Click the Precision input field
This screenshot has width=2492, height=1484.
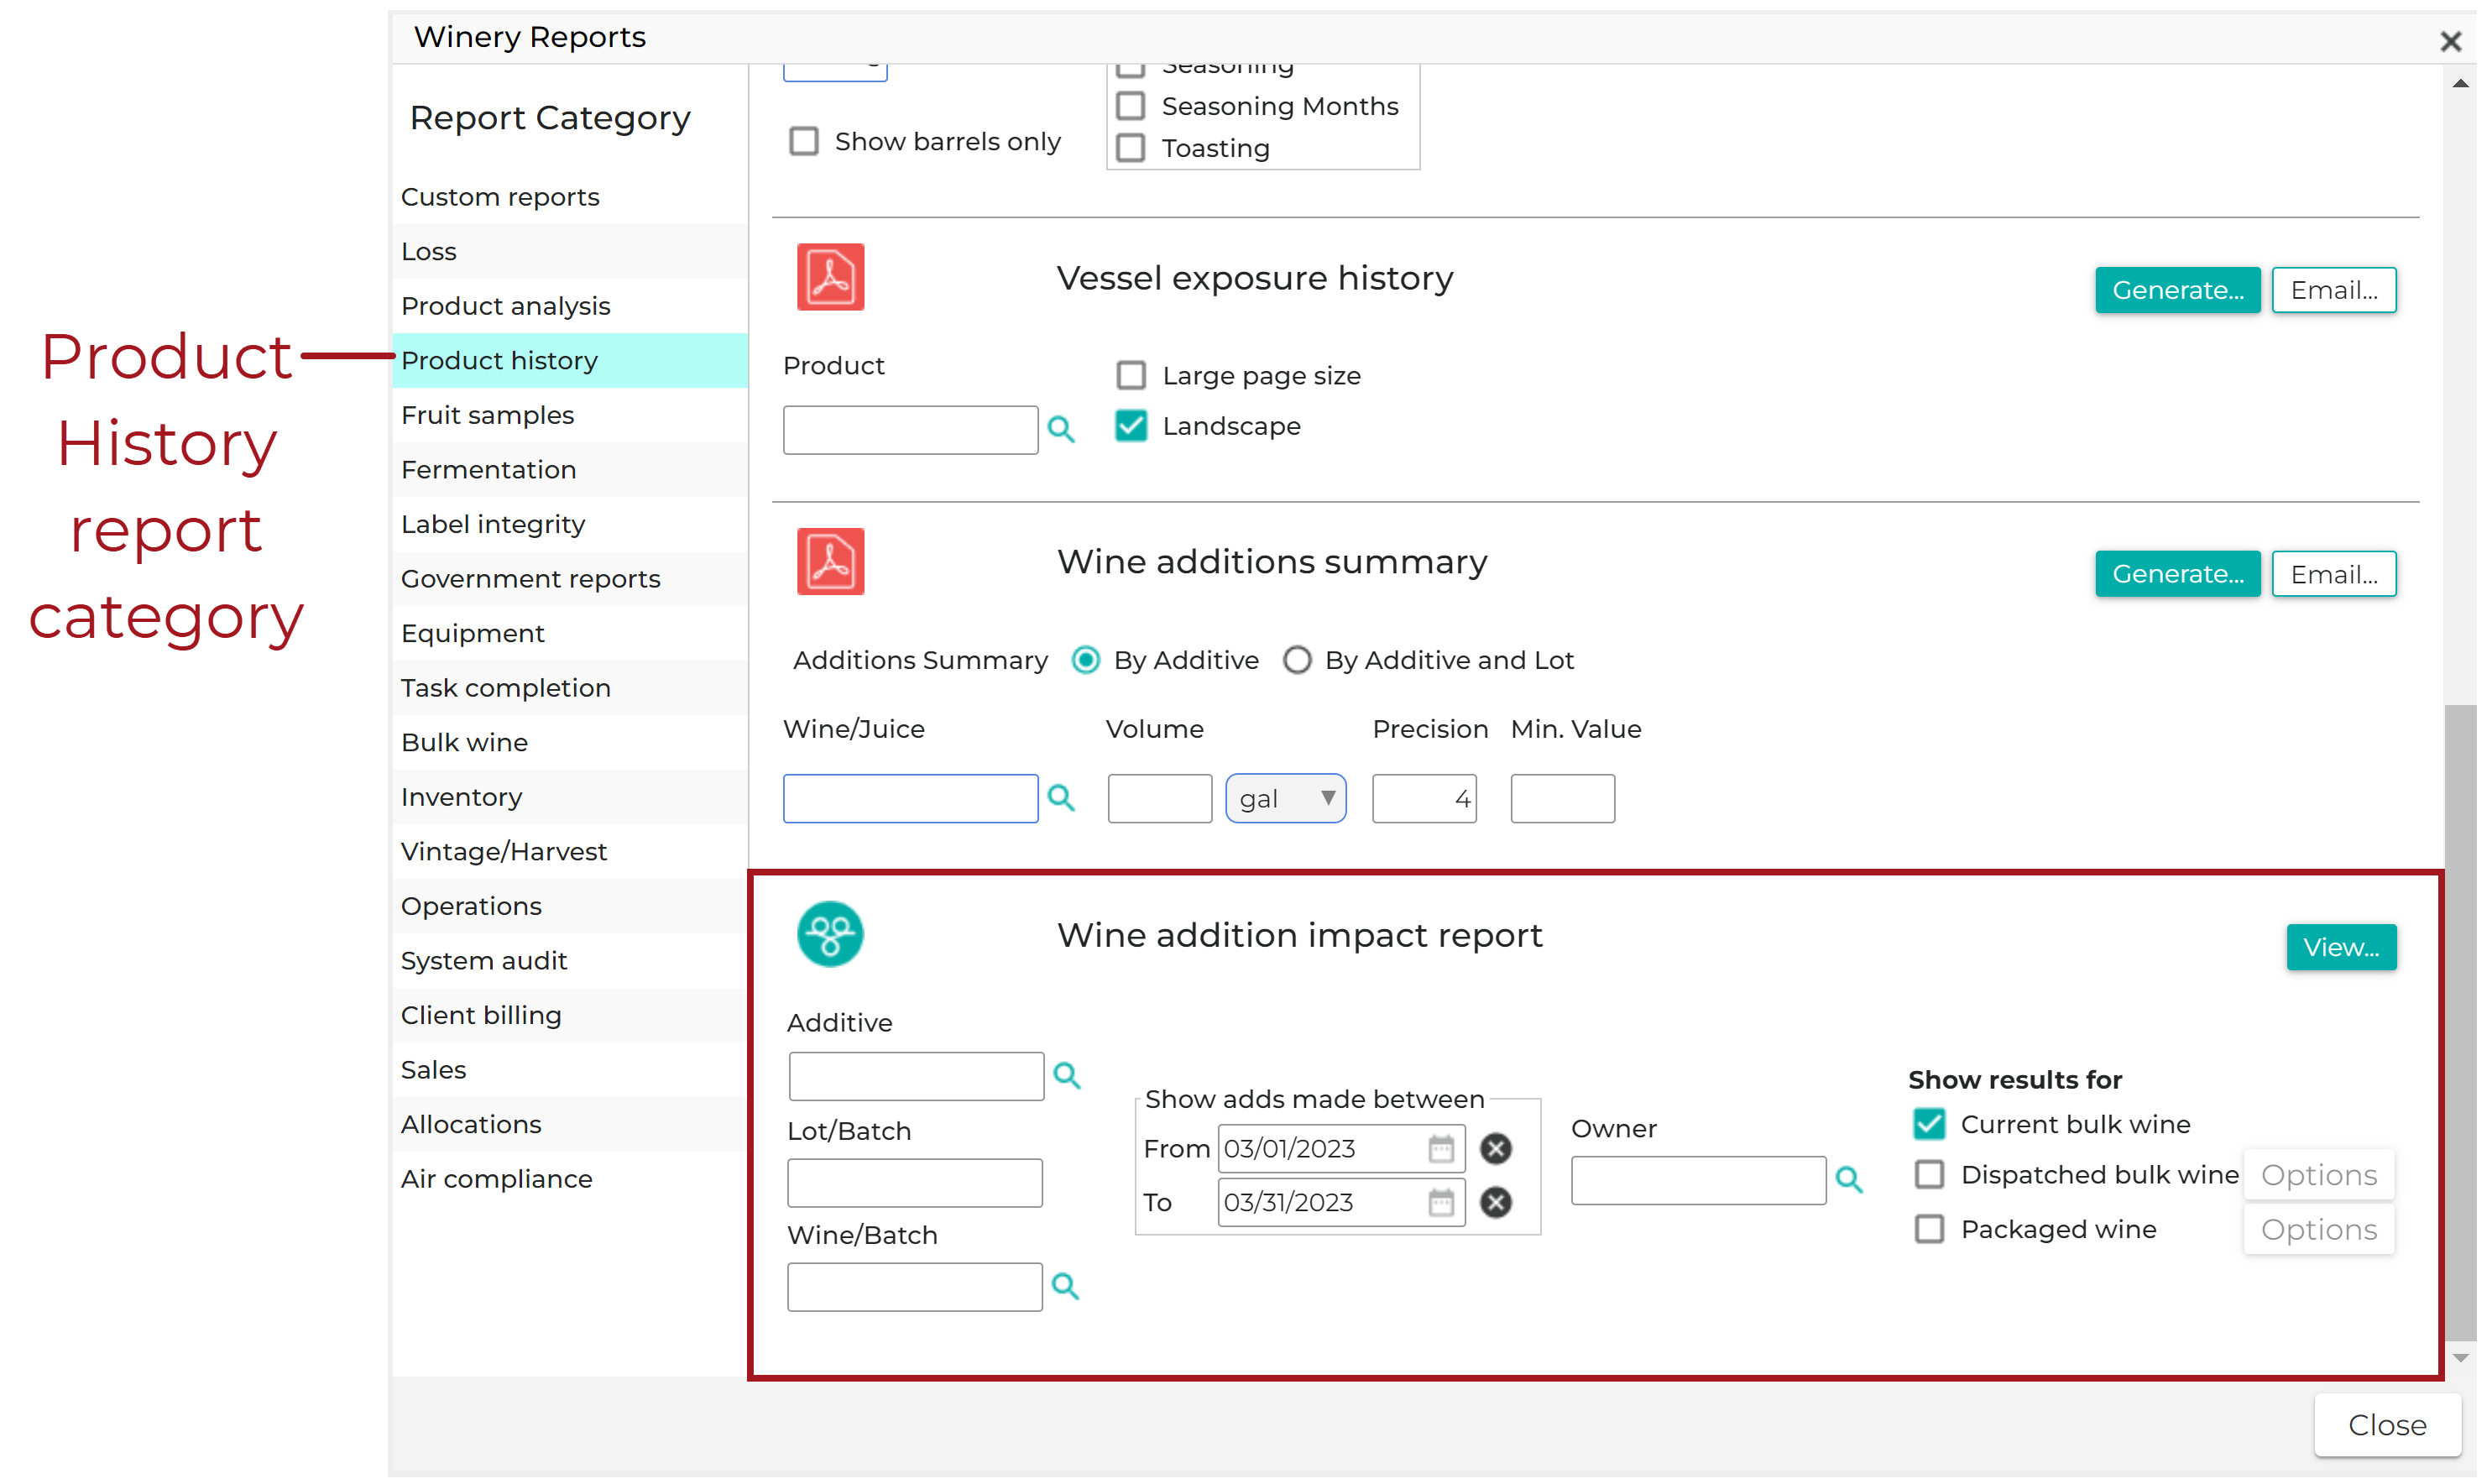coord(1427,800)
